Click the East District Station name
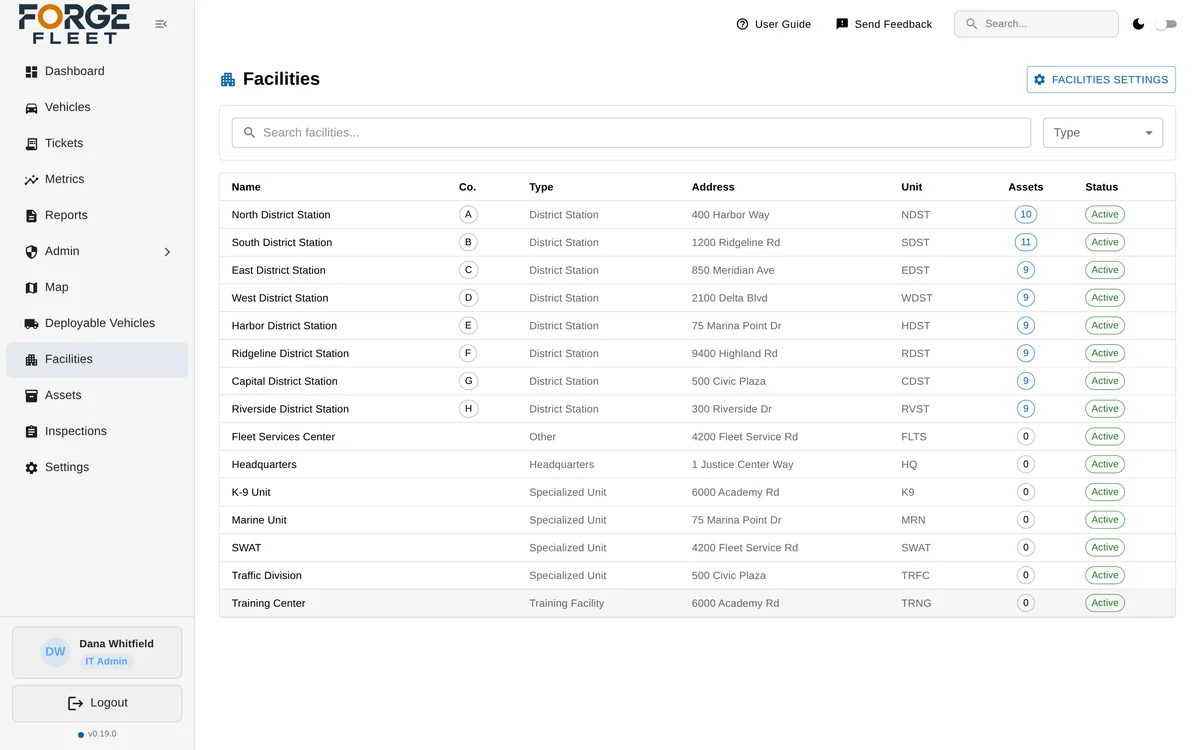 tap(278, 270)
